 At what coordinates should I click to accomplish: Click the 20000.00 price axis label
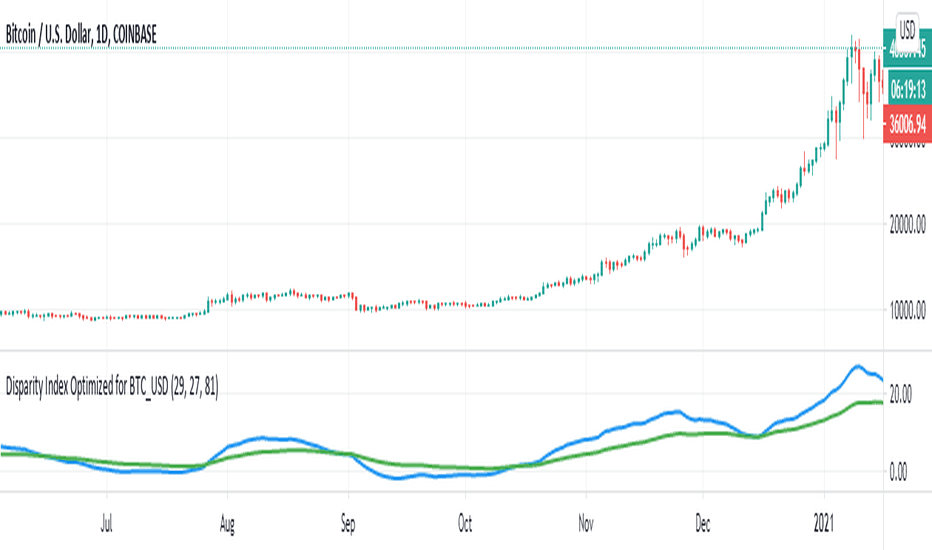907,224
